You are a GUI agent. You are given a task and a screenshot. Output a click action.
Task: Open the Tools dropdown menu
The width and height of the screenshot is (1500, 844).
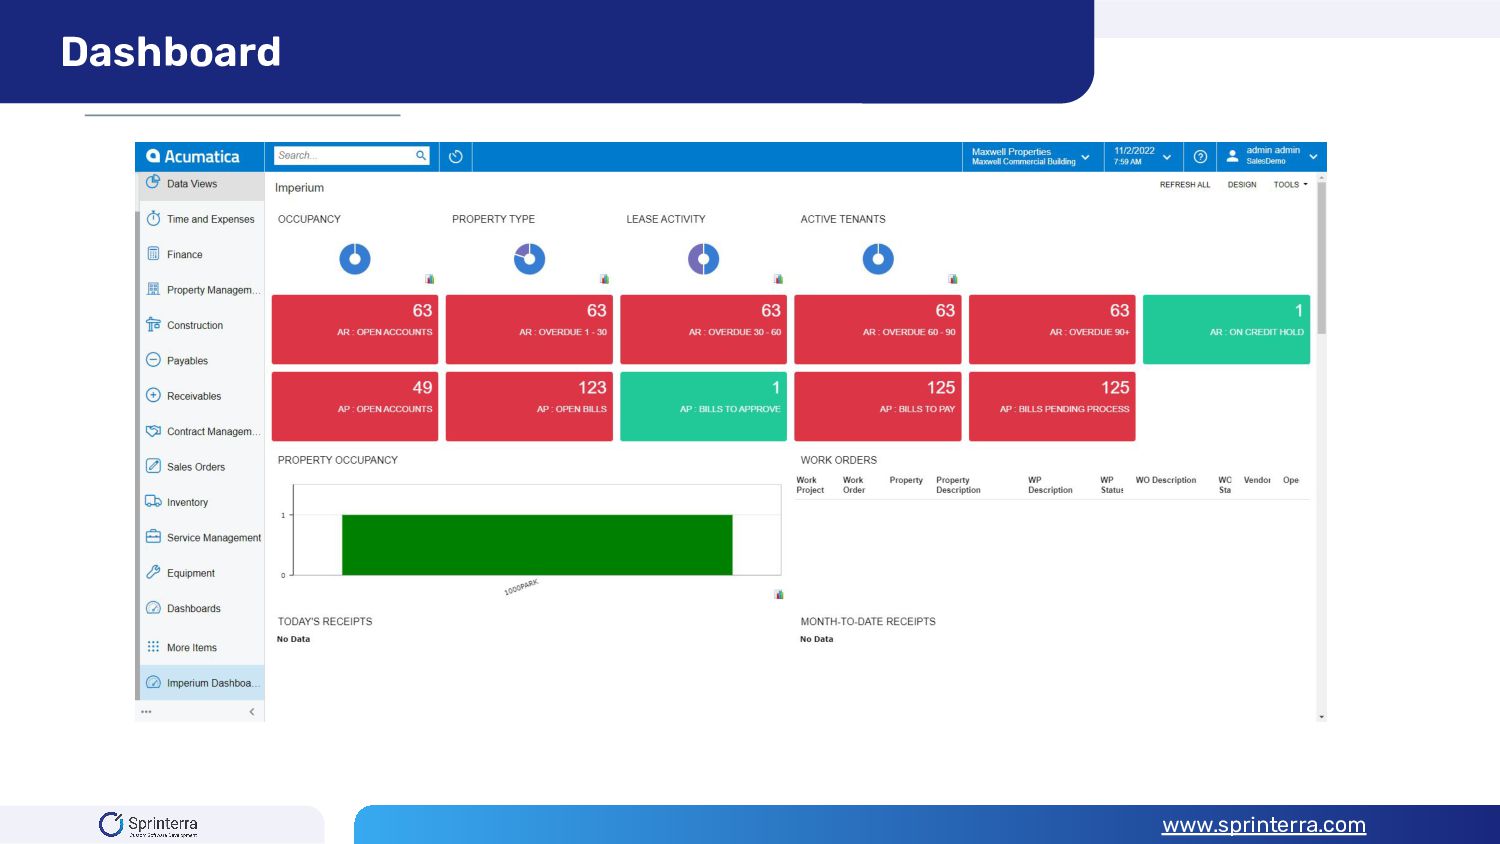(1290, 185)
